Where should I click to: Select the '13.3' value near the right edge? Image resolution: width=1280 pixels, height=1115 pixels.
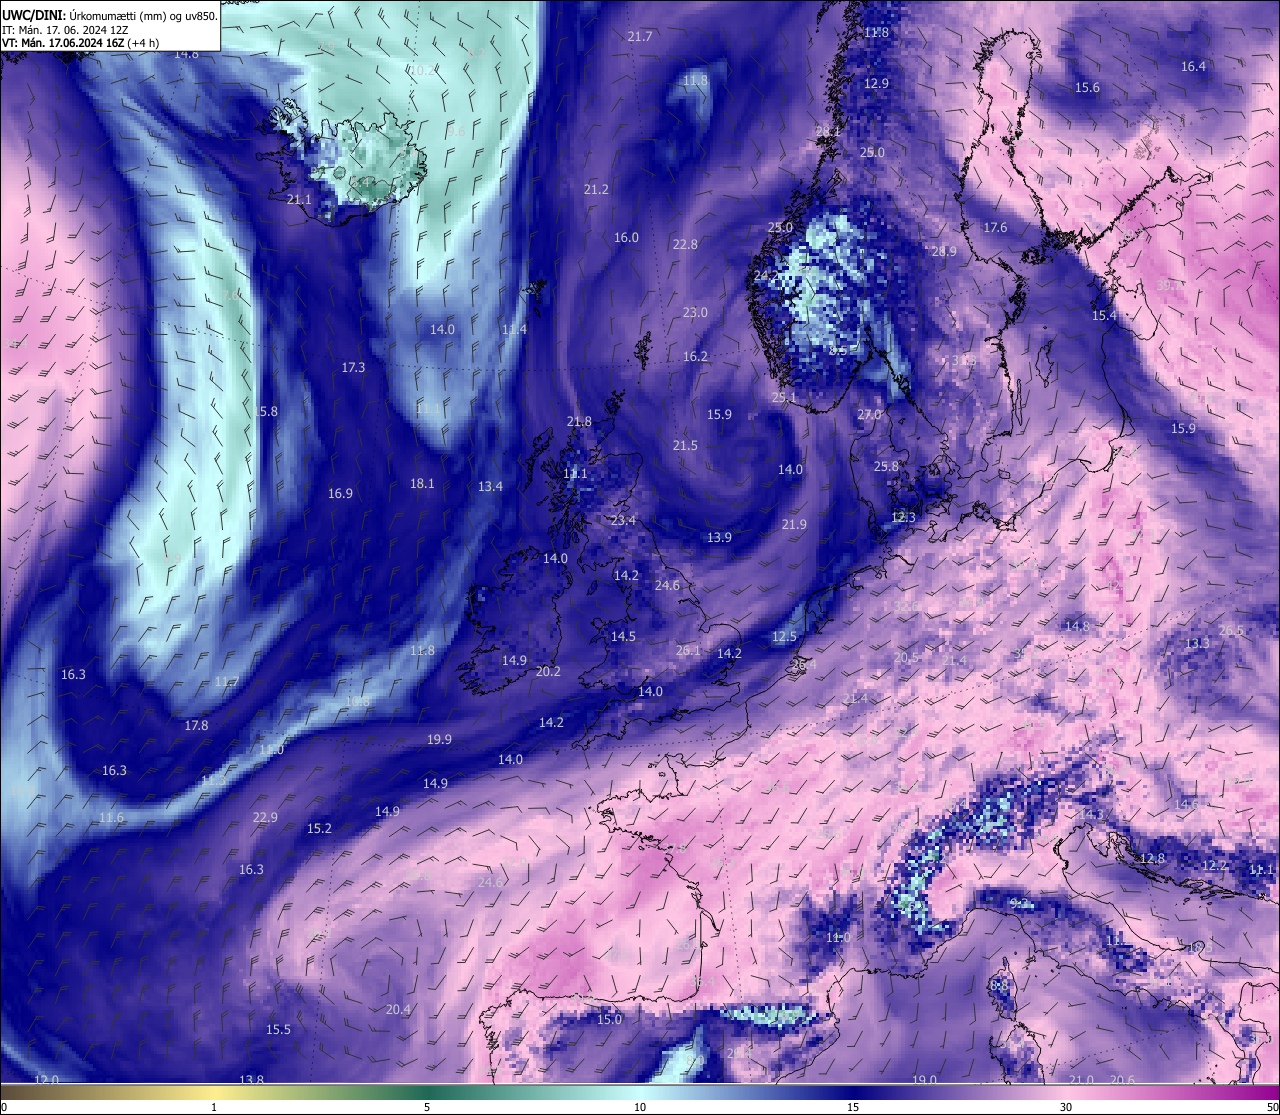tap(1197, 644)
